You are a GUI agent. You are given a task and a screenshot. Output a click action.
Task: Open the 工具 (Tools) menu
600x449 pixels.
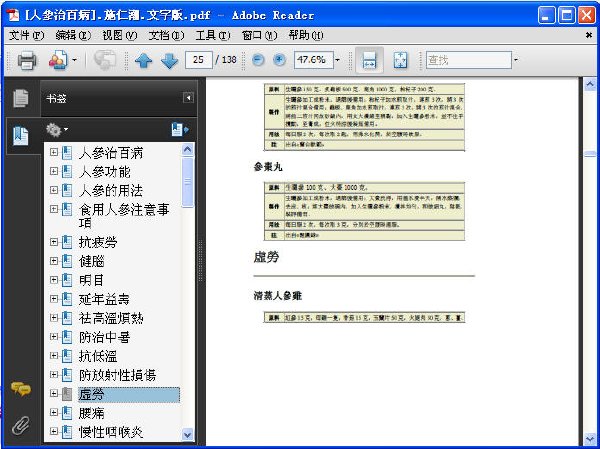(213, 36)
